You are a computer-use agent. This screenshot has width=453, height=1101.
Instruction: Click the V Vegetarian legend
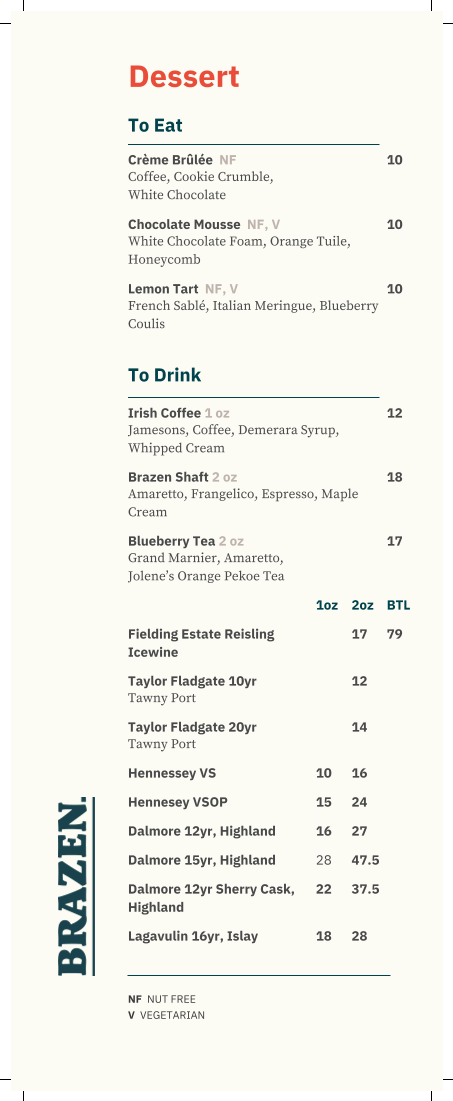166,1015
